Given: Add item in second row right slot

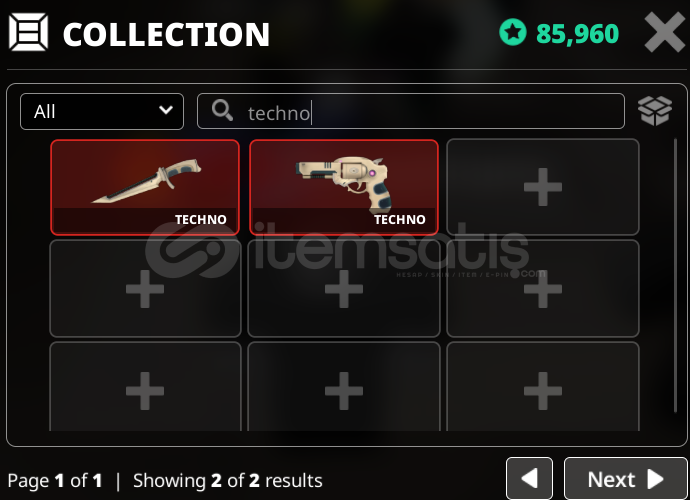Looking at the screenshot, I should coord(543,289).
